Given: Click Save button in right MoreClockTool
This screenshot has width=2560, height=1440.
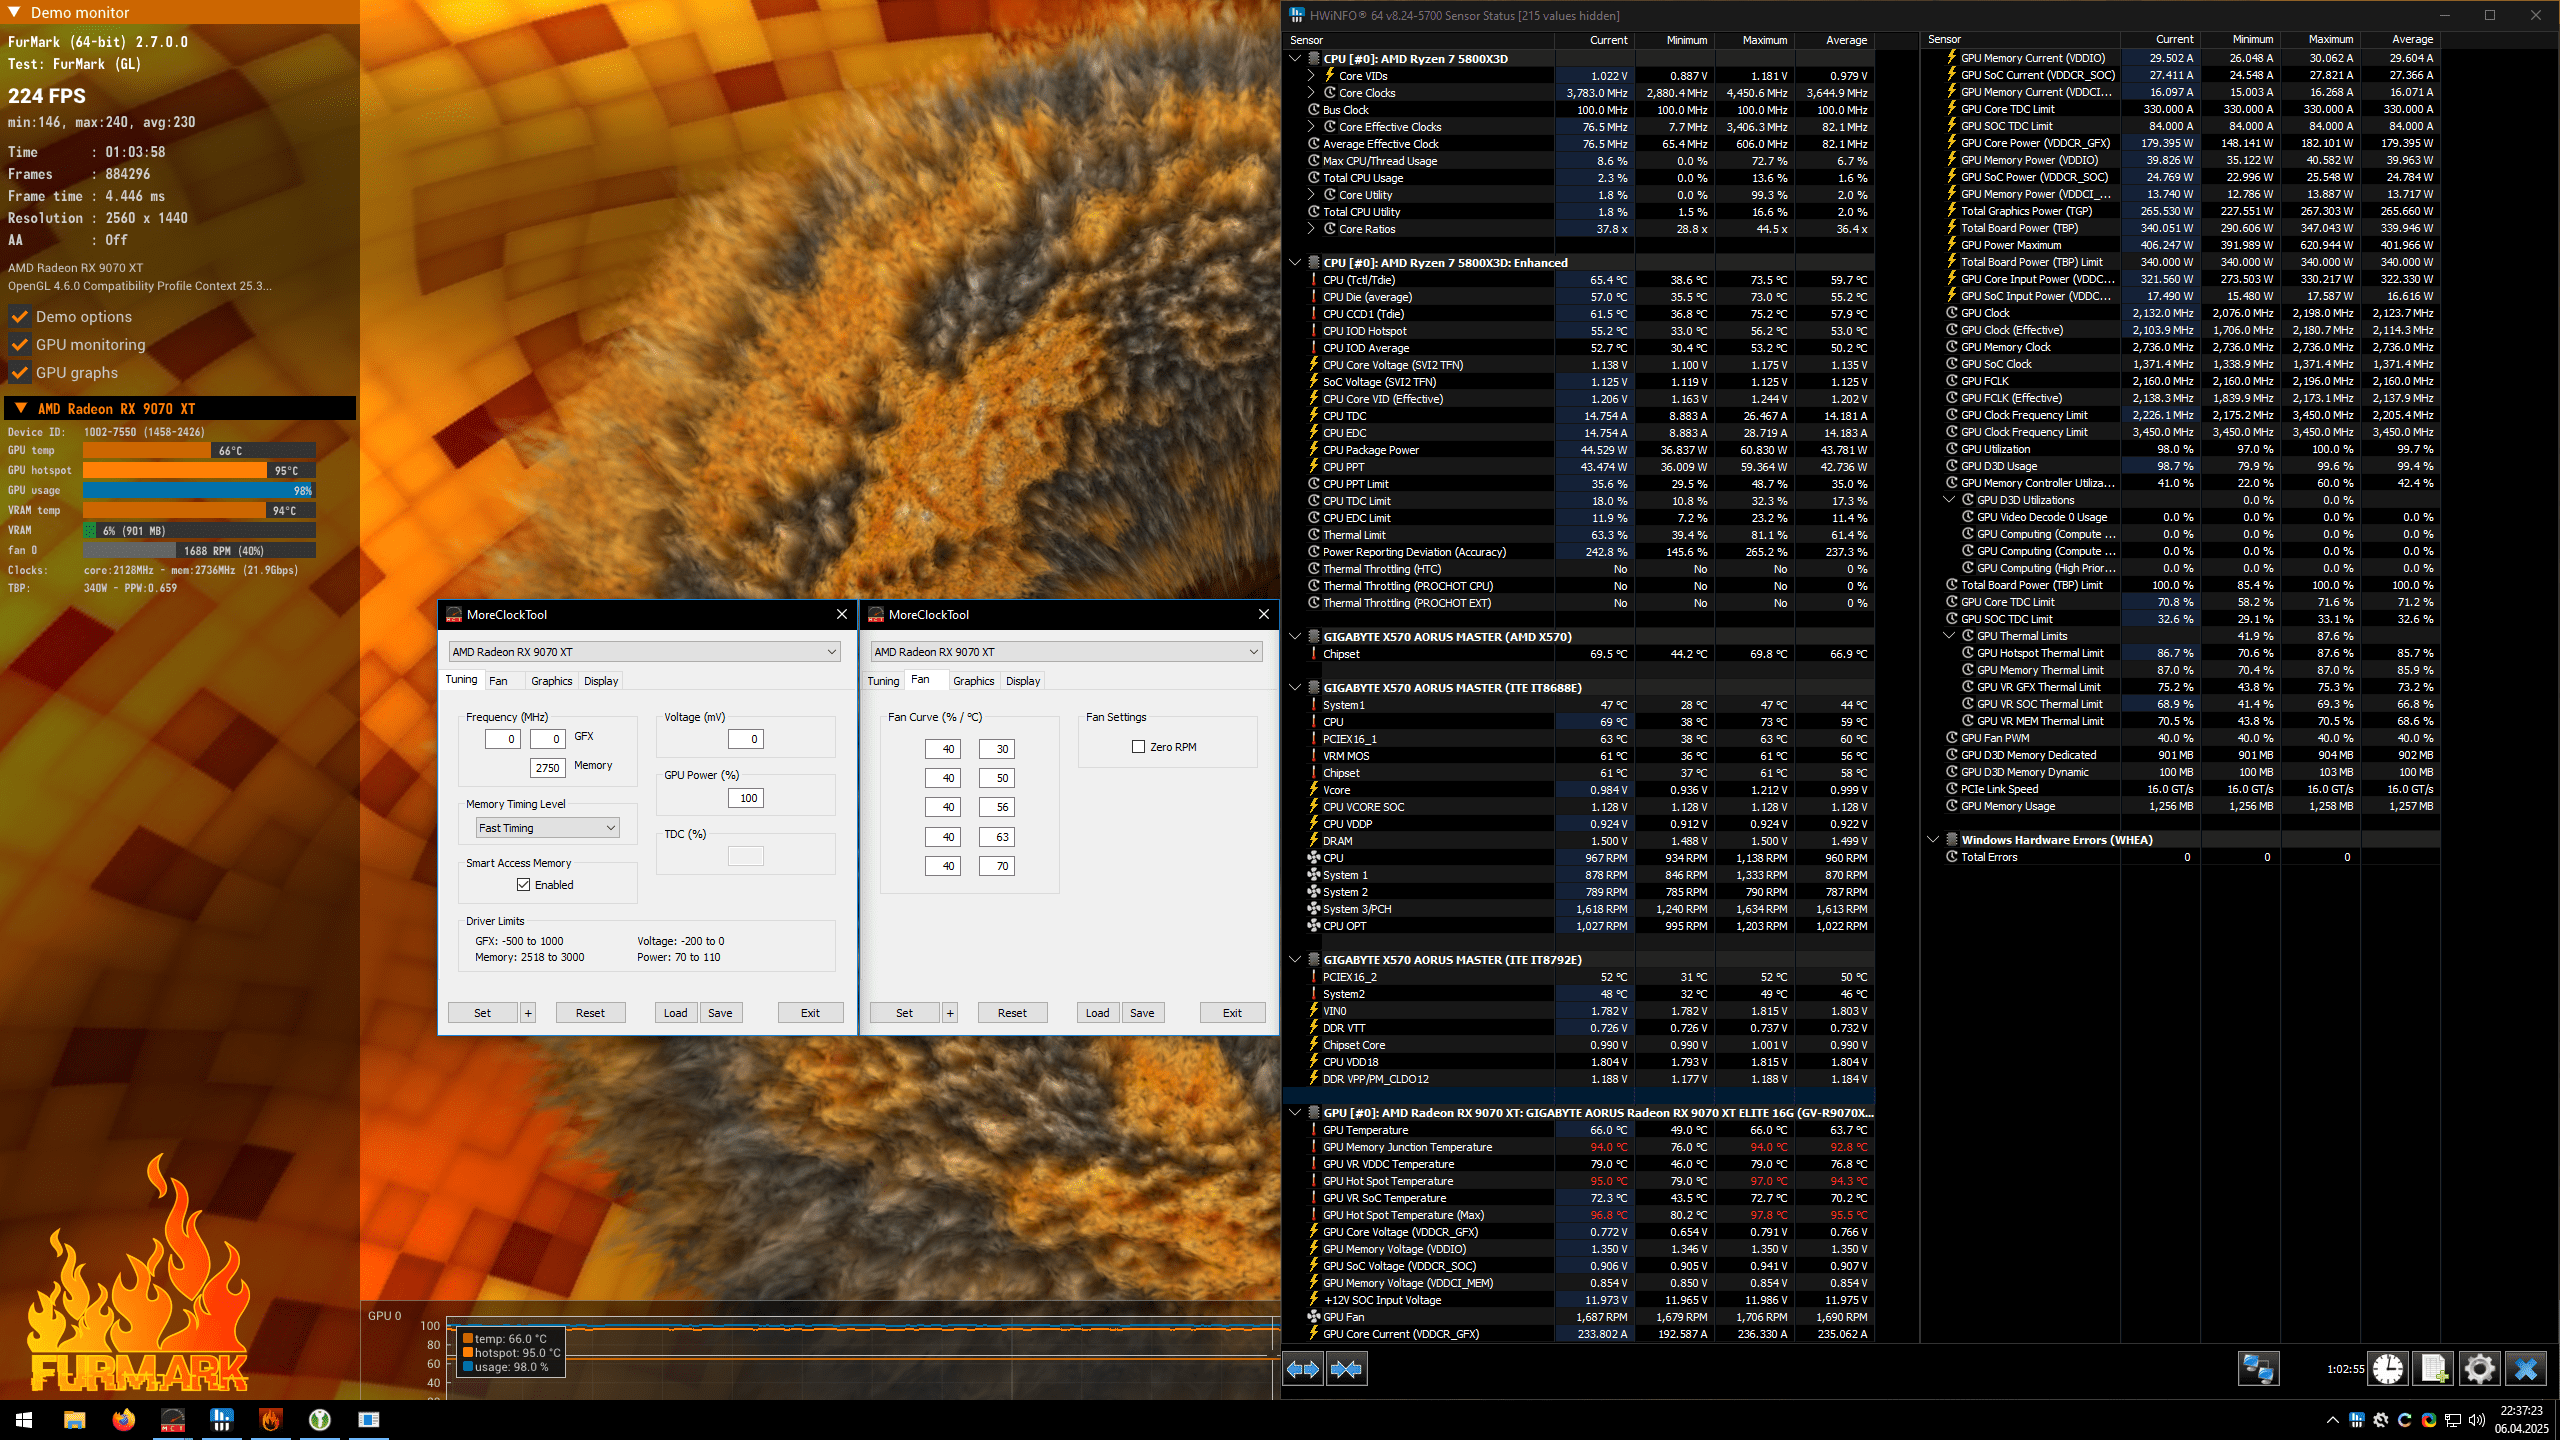Looking at the screenshot, I should 1142,1013.
